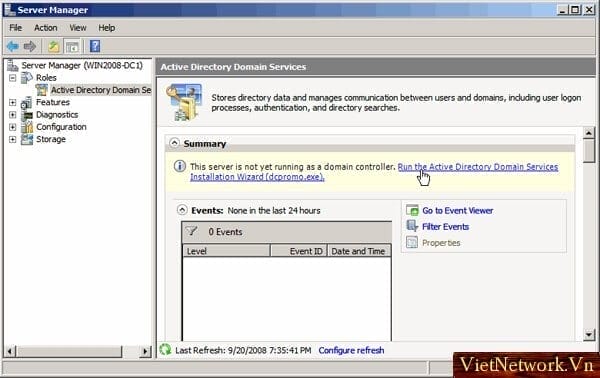Click the Storage node icon

[x=27, y=139]
